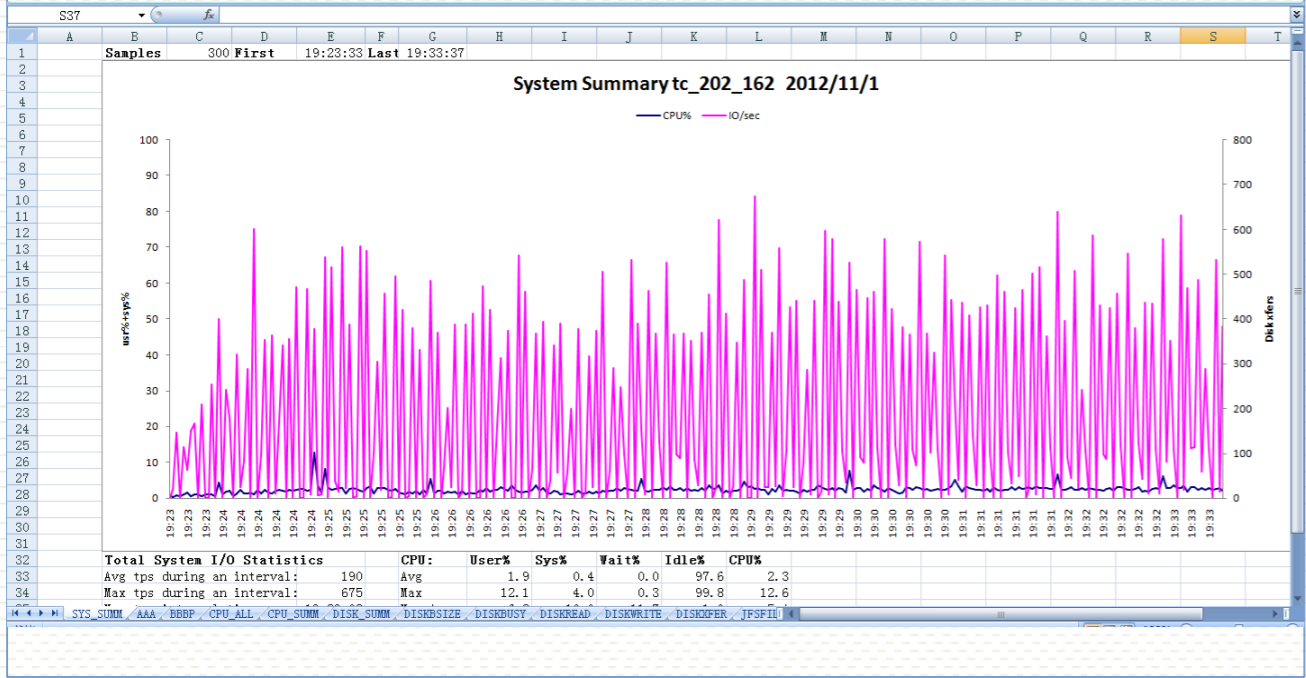
Task: Expand the formula bar with double chevron
Action: 1296,16
